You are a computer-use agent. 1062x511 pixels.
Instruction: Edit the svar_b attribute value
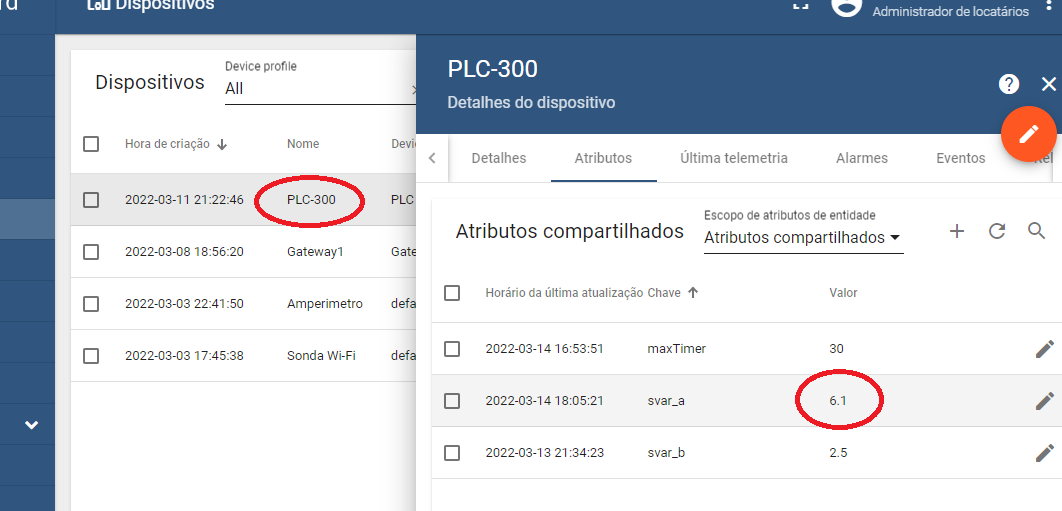[x=1044, y=453]
